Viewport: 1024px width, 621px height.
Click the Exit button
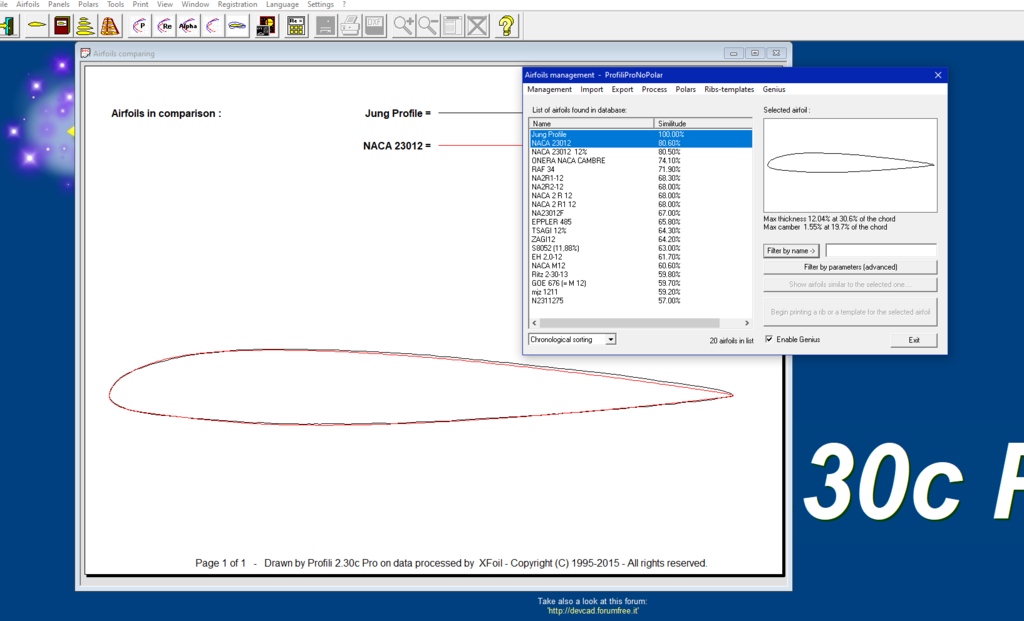914,340
